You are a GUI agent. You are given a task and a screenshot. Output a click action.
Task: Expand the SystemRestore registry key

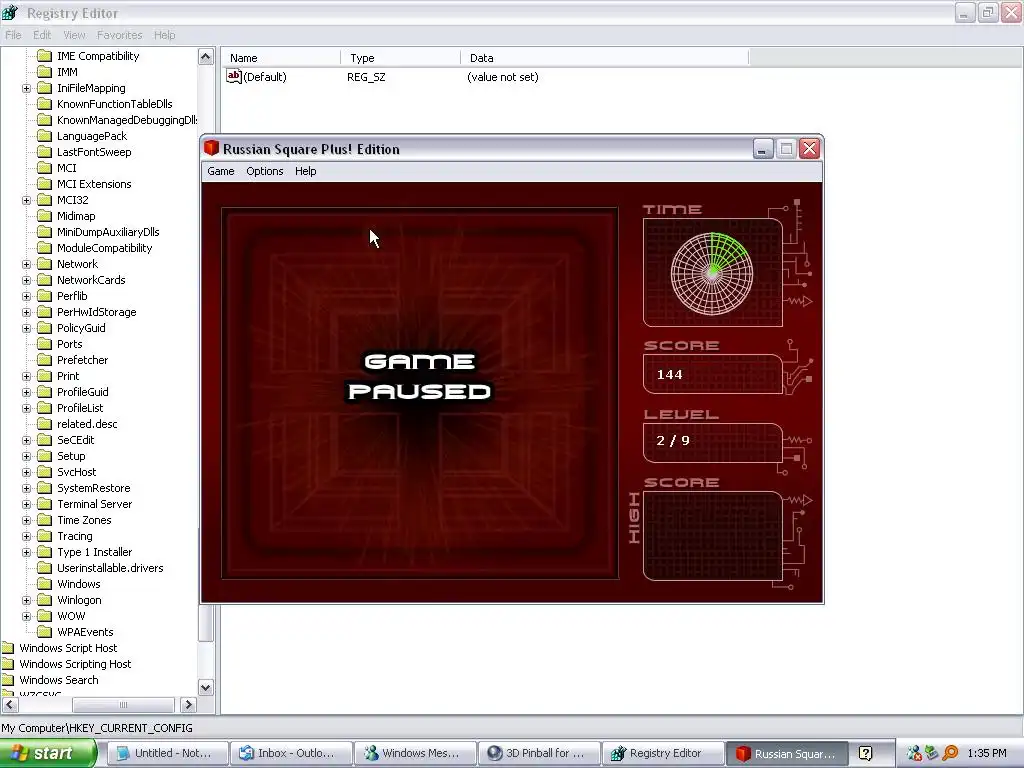[x=26, y=488]
